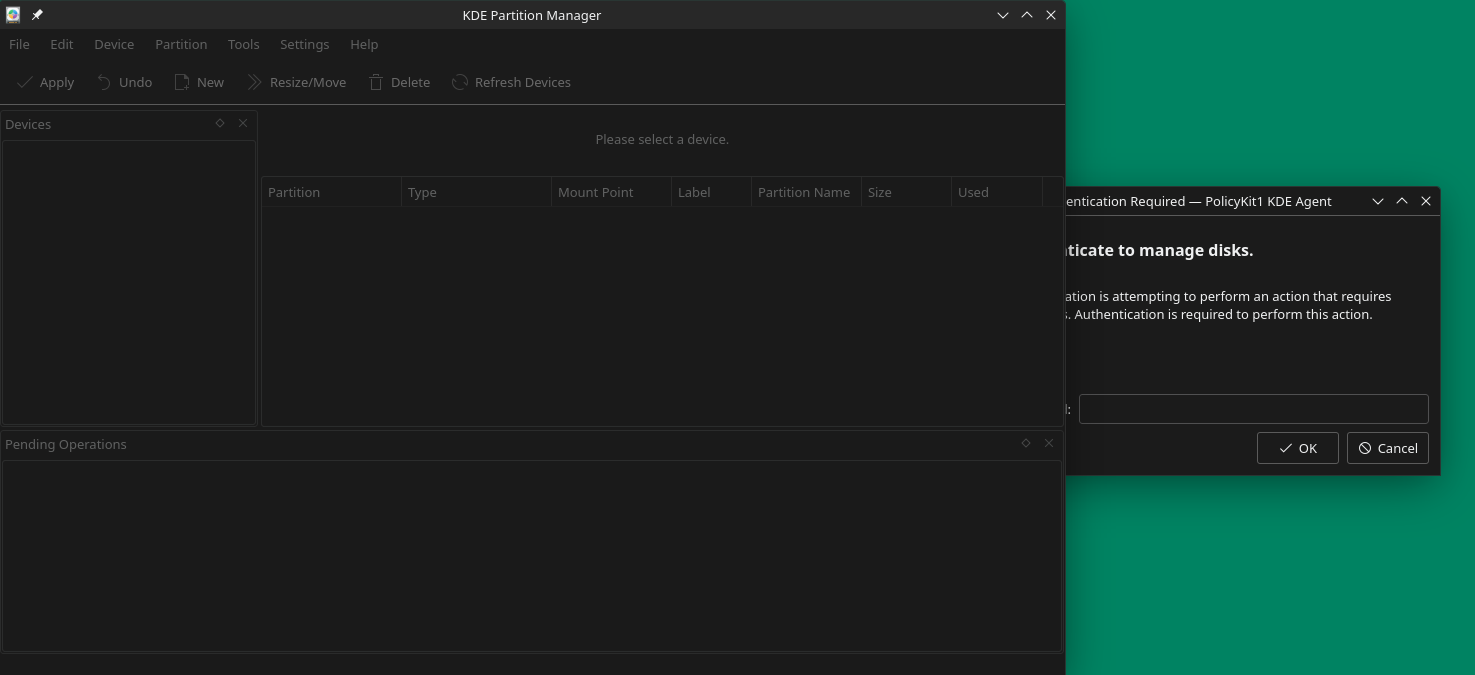The height and width of the screenshot is (675, 1475).
Task: Open the File menu
Action: 19,44
